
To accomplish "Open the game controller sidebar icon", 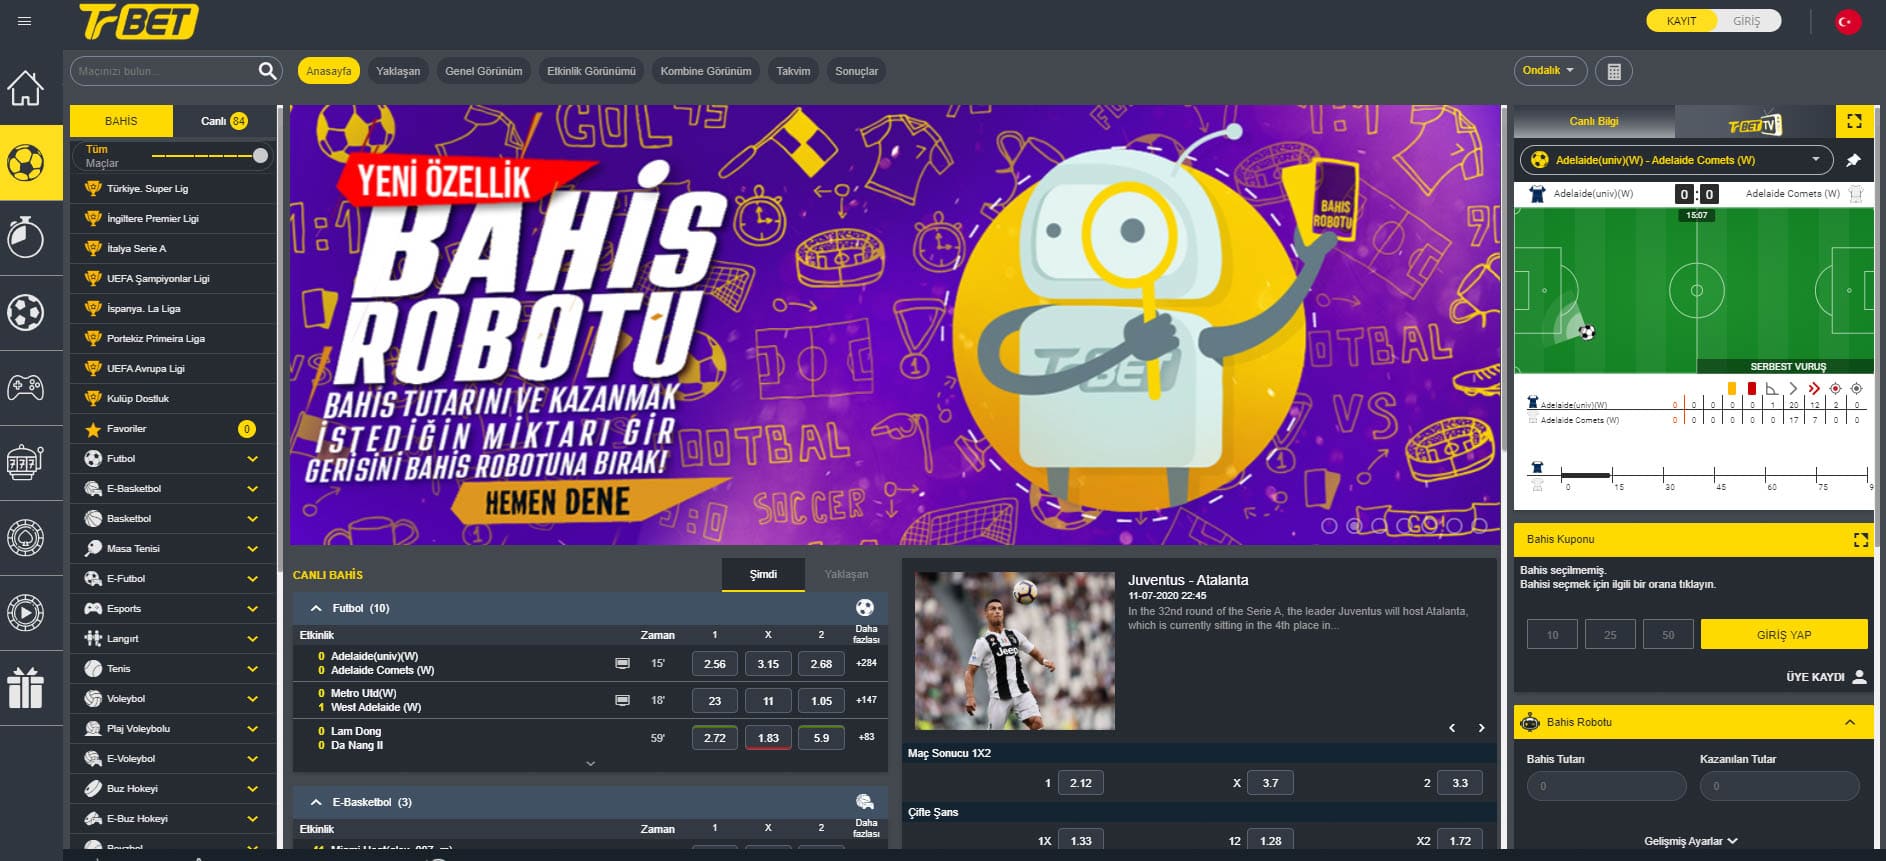I will tap(26, 386).
